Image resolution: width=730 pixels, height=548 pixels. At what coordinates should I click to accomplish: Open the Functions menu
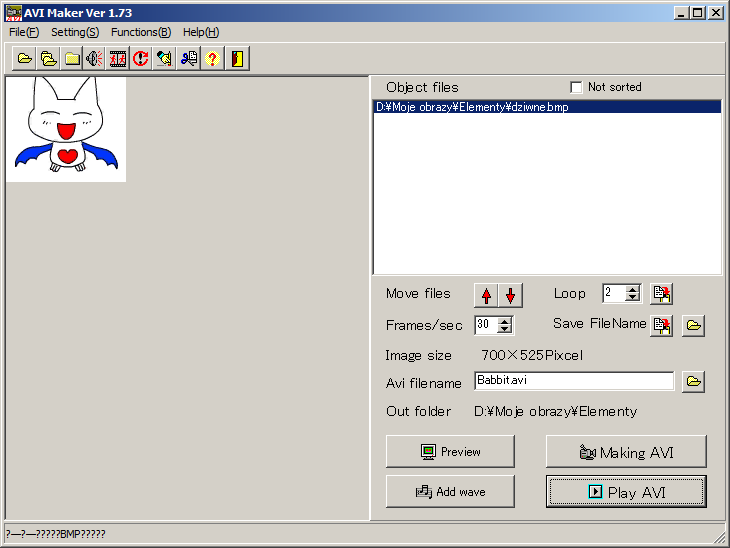[x=141, y=32]
